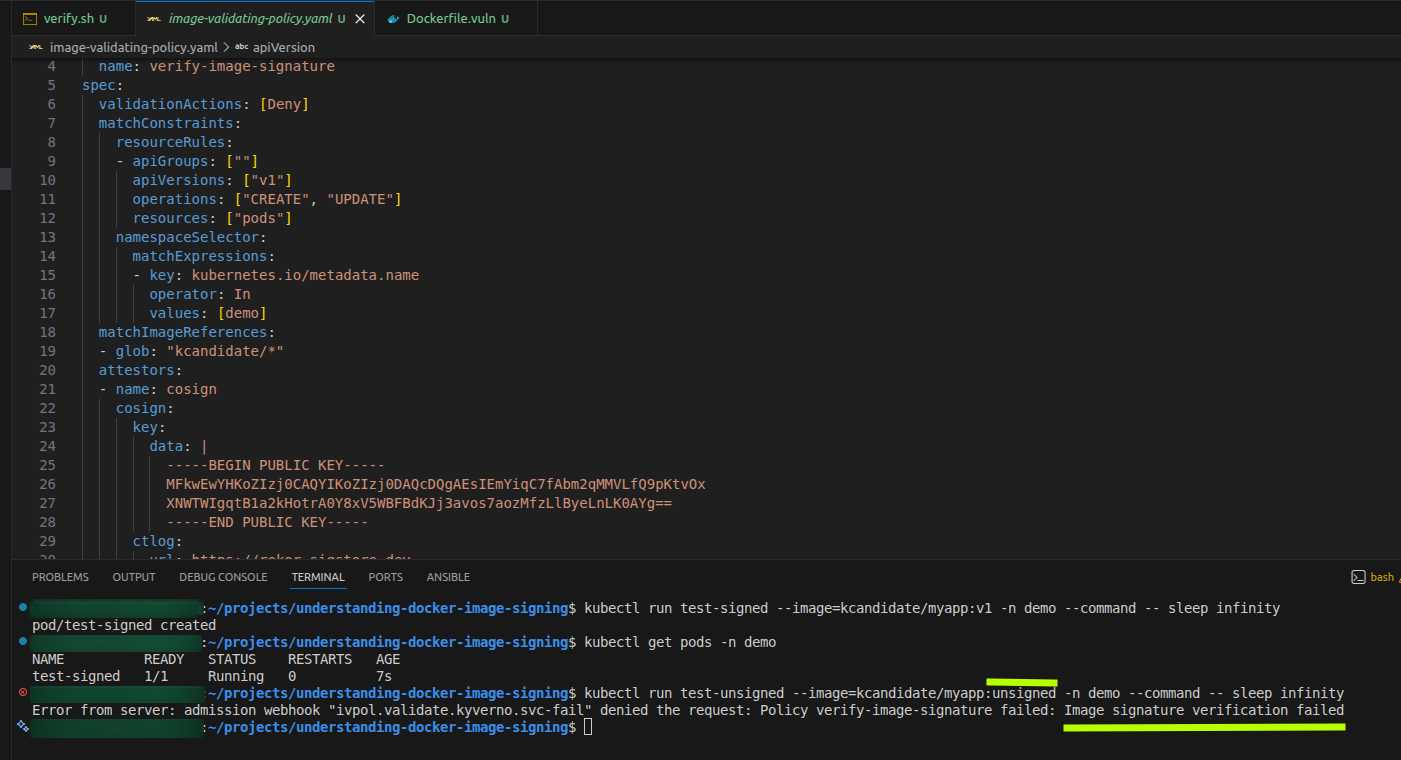Viewport: 1401px width, 760px height.
Task: Click the red error decoration beside the failed command
Action: [x=22, y=692]
